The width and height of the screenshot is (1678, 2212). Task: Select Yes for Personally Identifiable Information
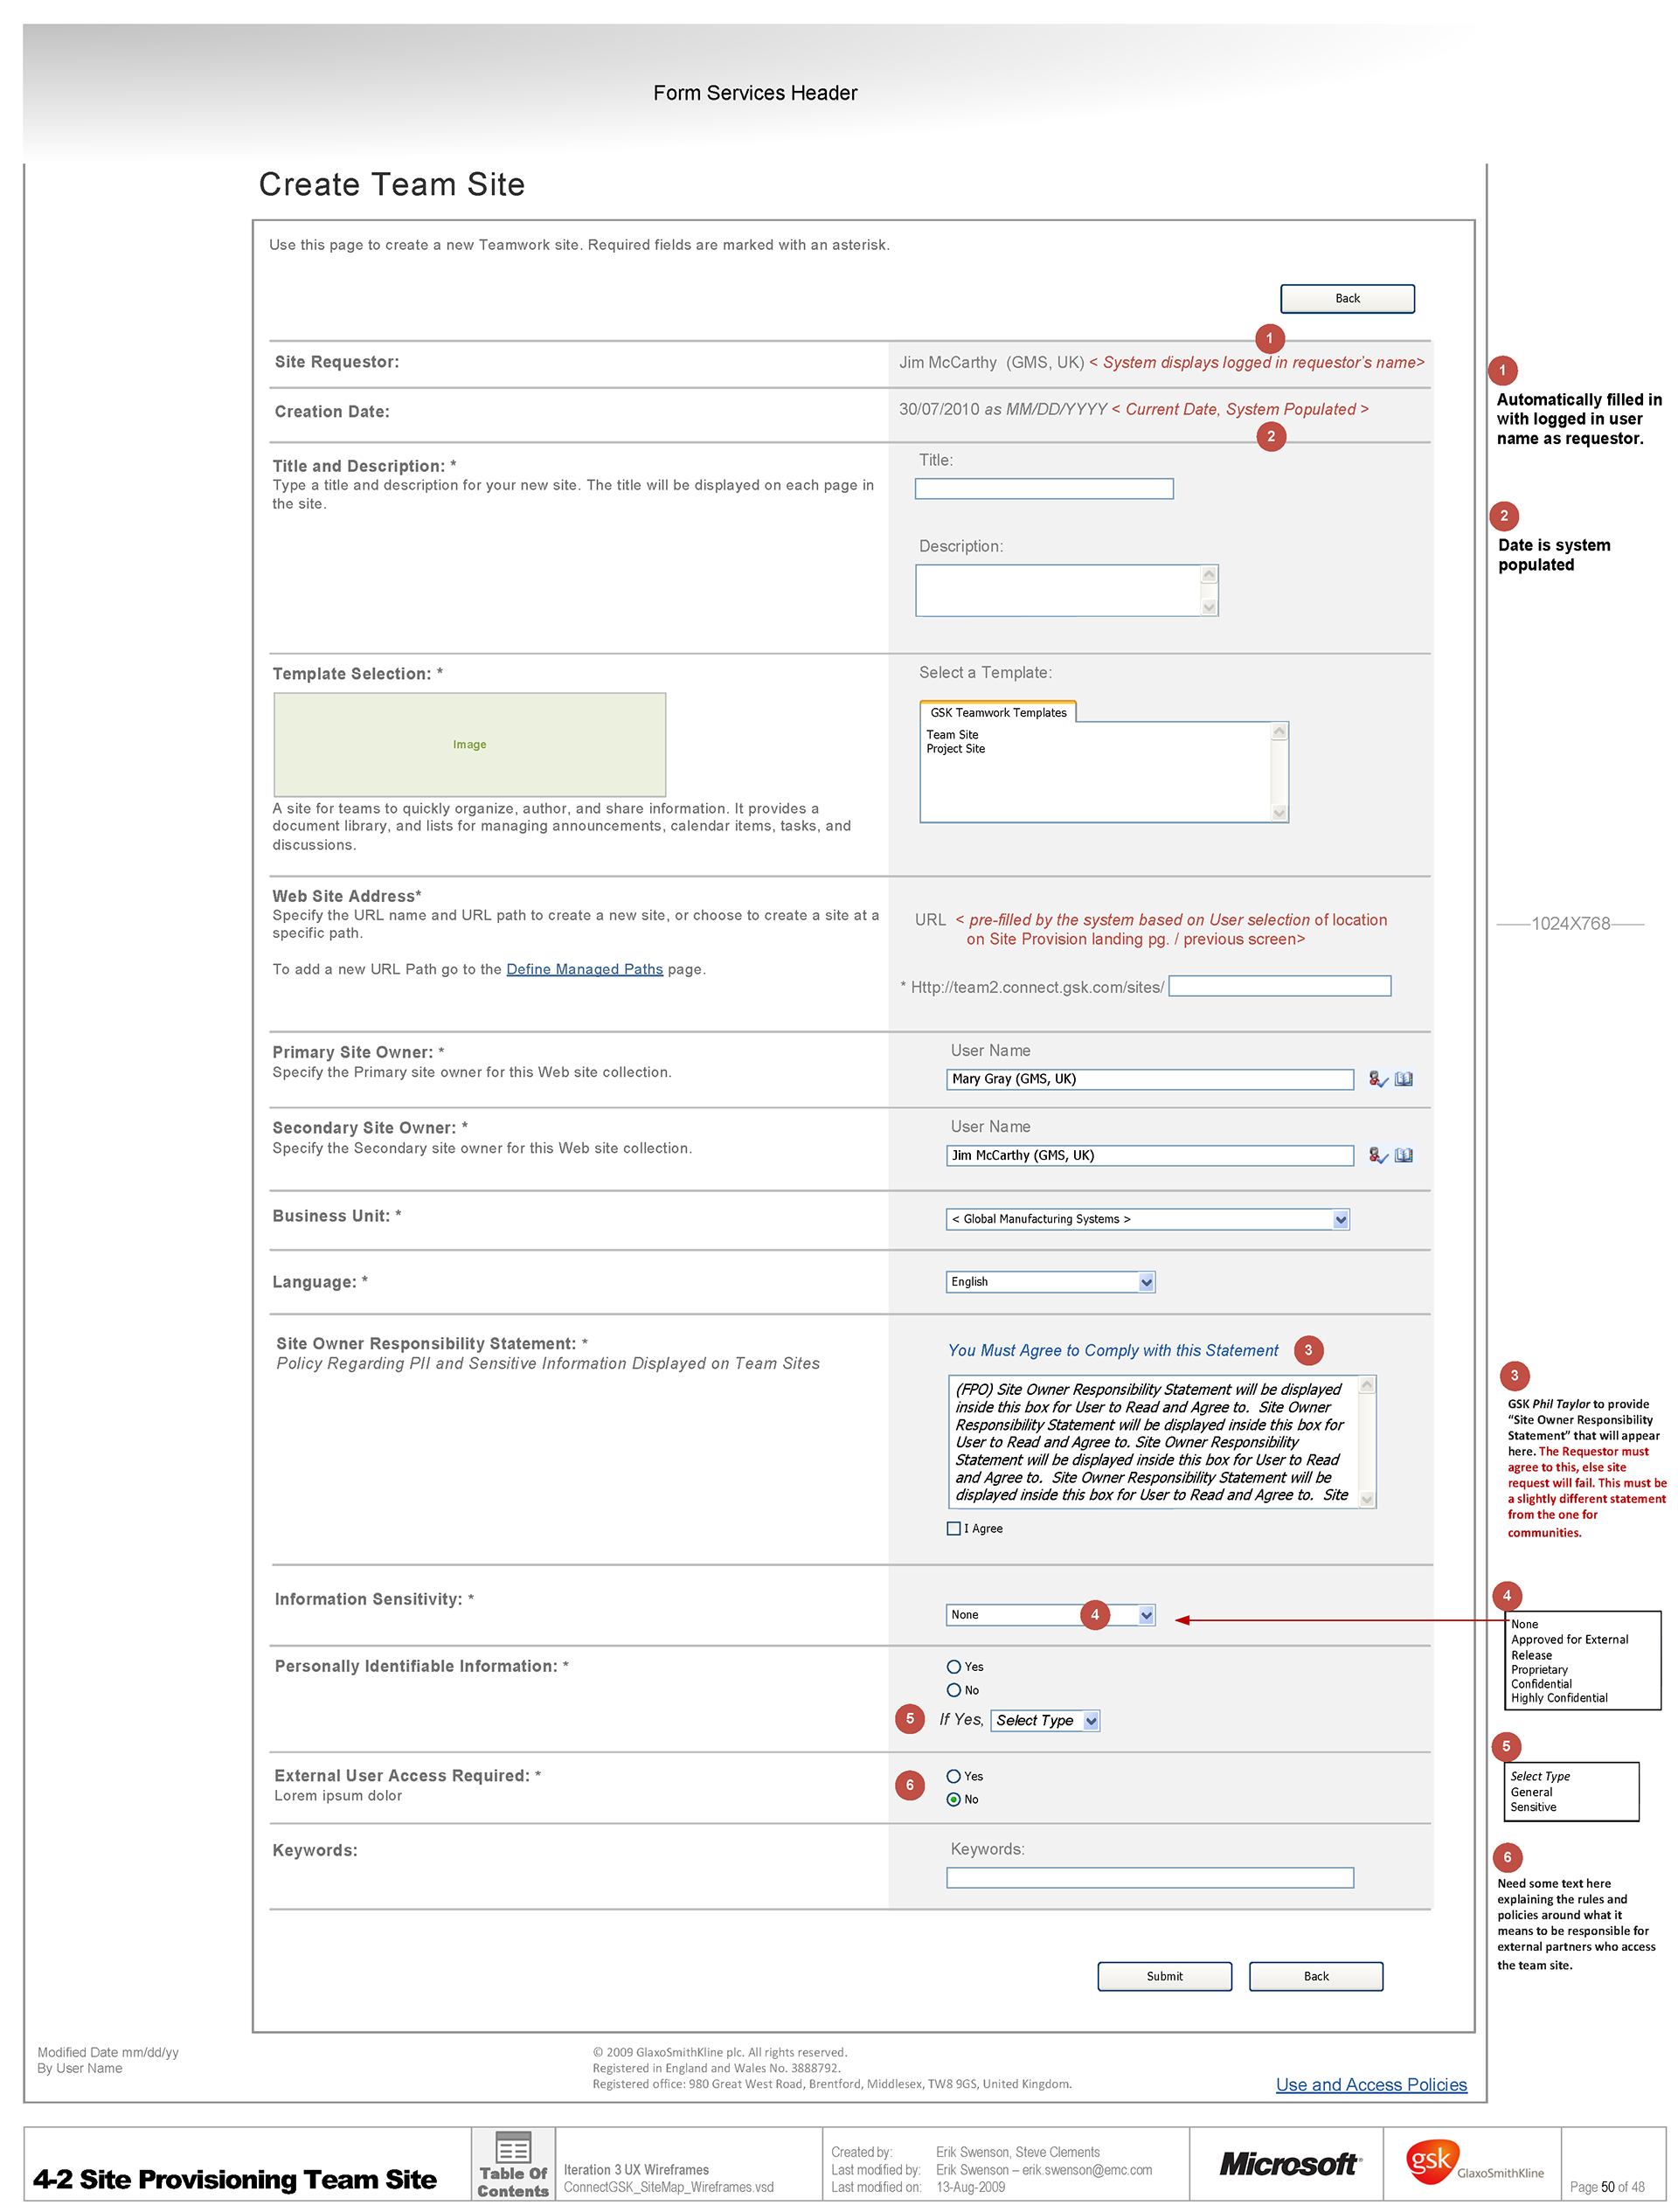click(x=954, y=1667)
